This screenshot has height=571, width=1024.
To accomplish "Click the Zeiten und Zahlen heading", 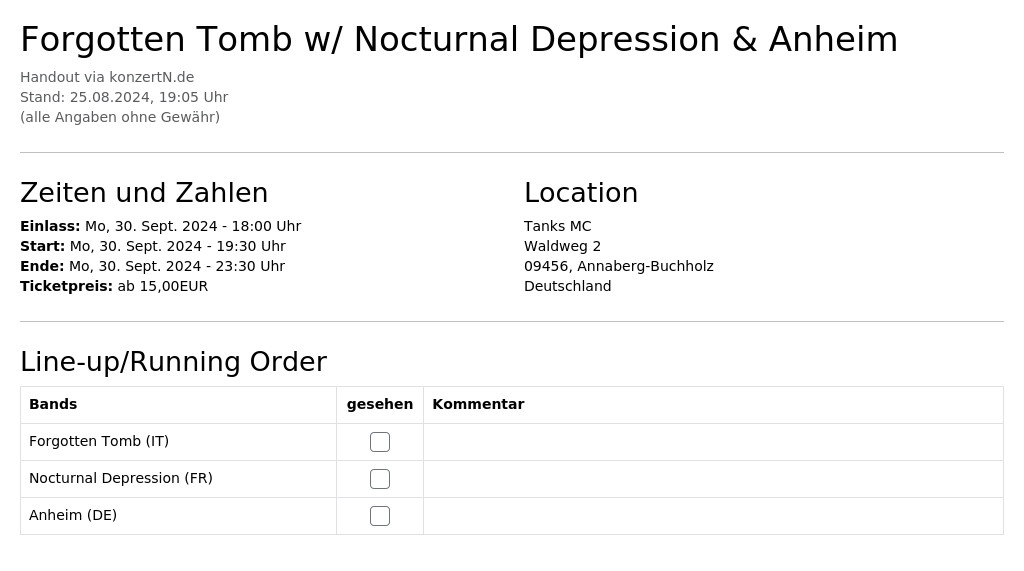I will [144, 193].
